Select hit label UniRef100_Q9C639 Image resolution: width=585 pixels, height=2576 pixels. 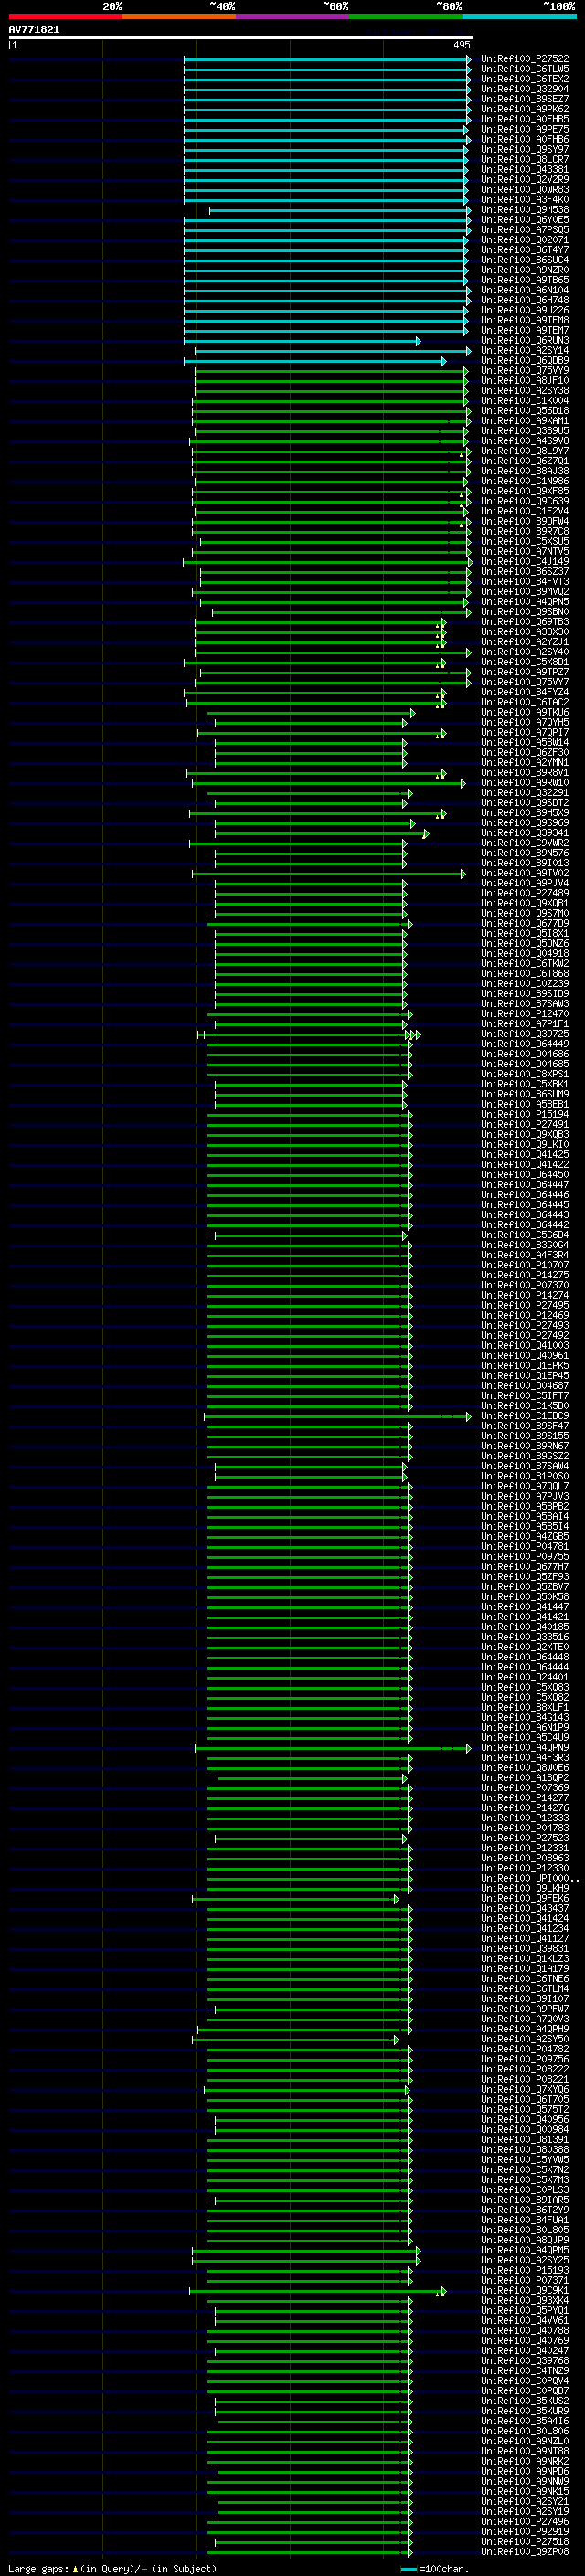(524, 501)
